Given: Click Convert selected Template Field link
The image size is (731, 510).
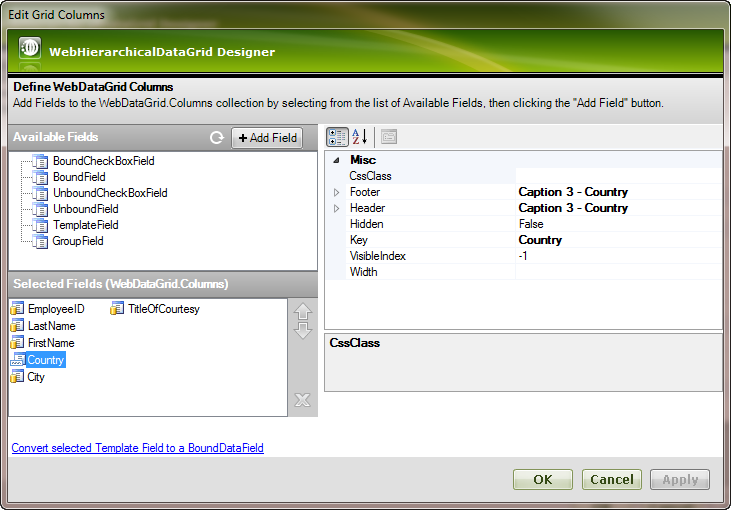Looking at the screenshot, I should 137,448.
